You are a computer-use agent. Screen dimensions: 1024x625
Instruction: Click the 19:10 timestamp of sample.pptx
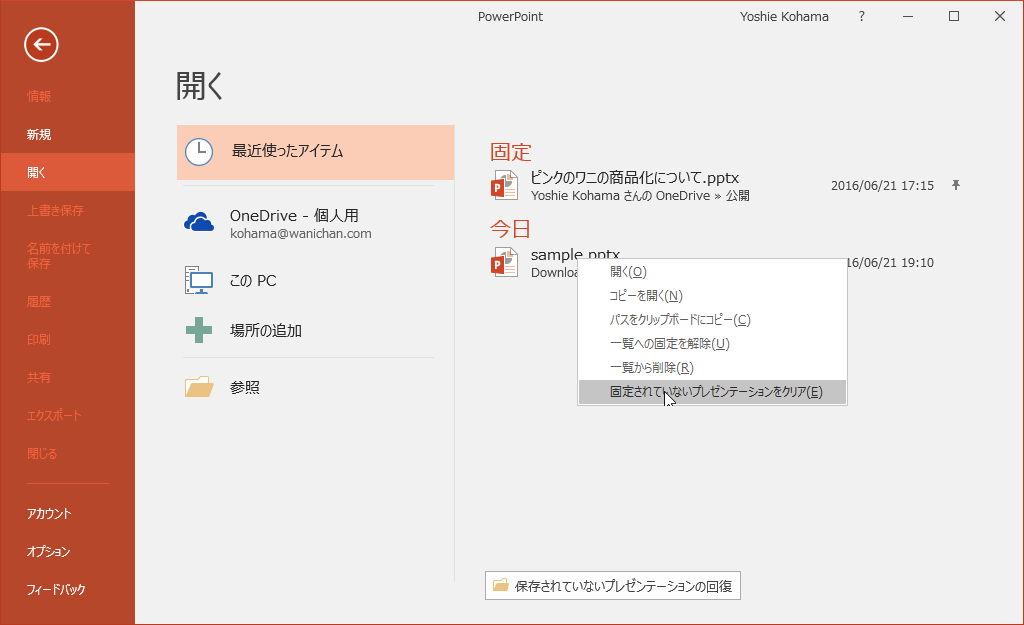point(890,263)
